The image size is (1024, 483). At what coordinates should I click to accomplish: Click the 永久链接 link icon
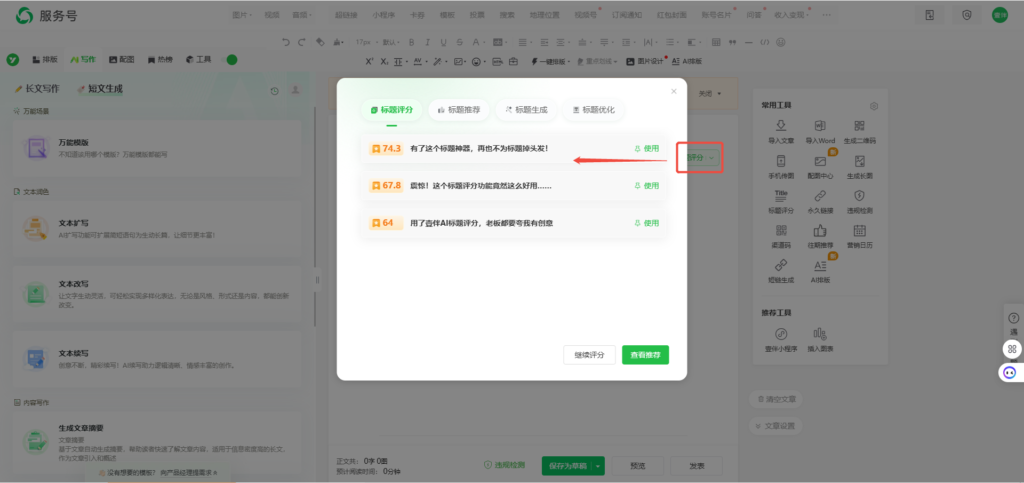coord(819,196)
